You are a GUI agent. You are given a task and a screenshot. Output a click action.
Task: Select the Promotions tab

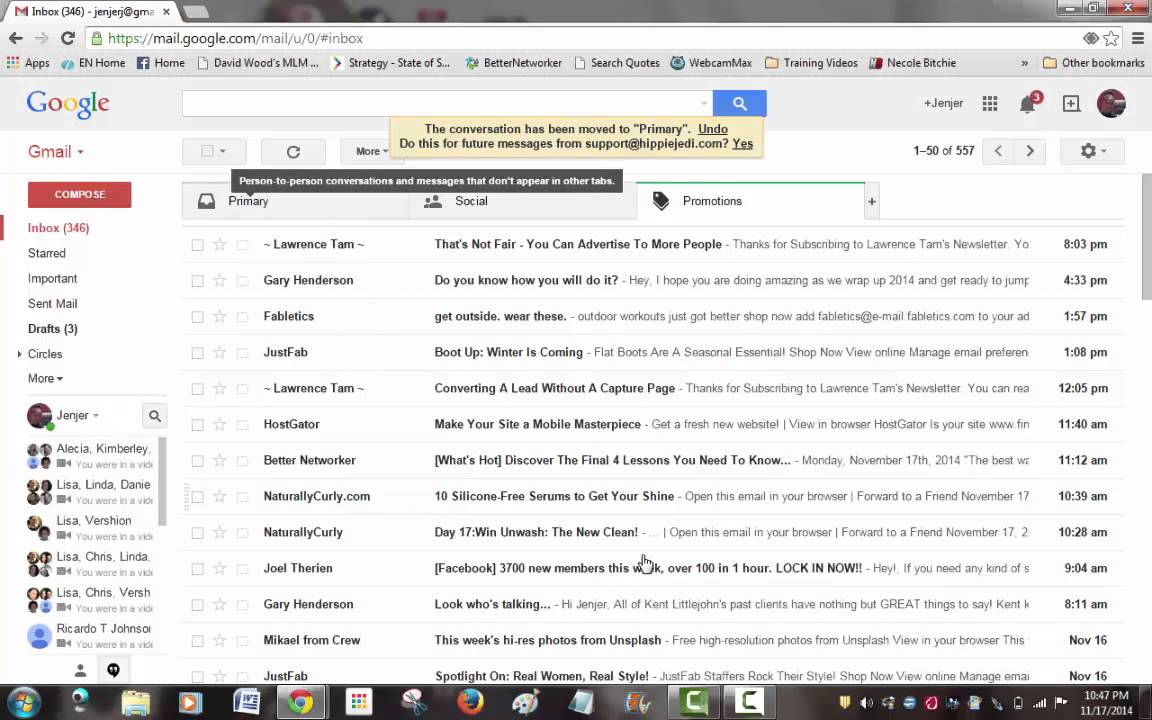(750, 201)
